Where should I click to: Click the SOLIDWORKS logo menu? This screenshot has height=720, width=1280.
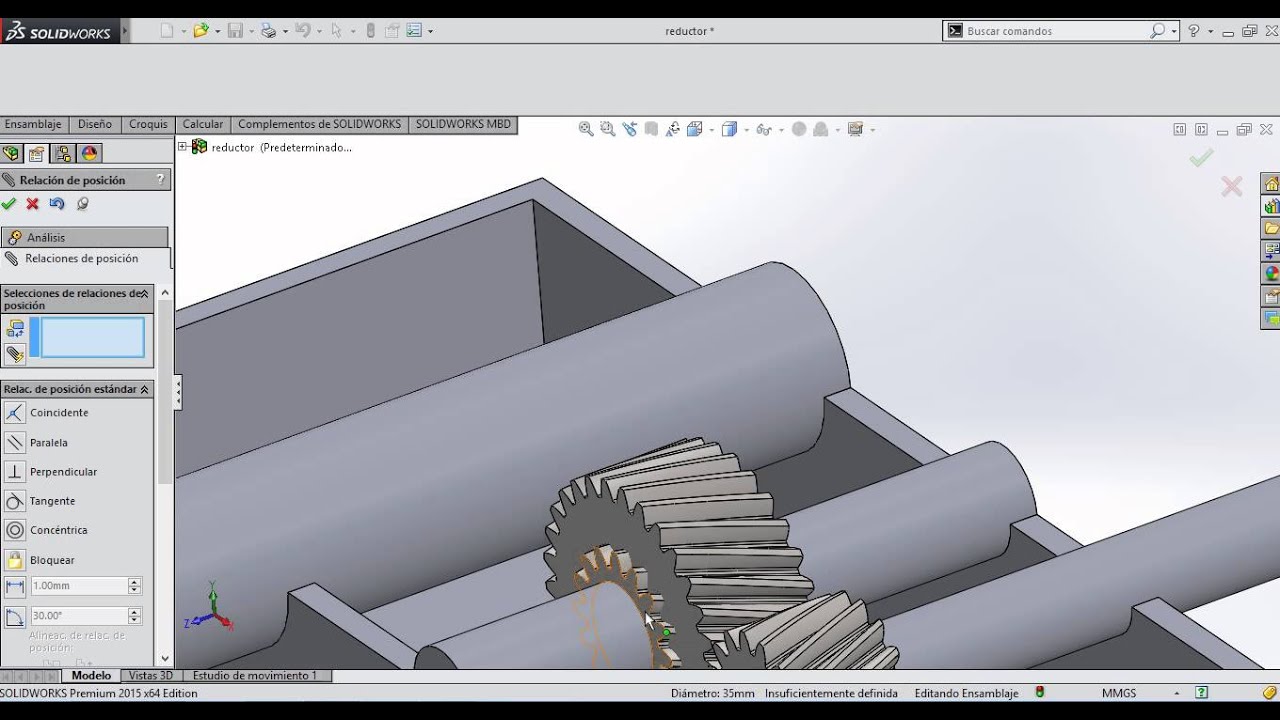(x=59, y=32)
